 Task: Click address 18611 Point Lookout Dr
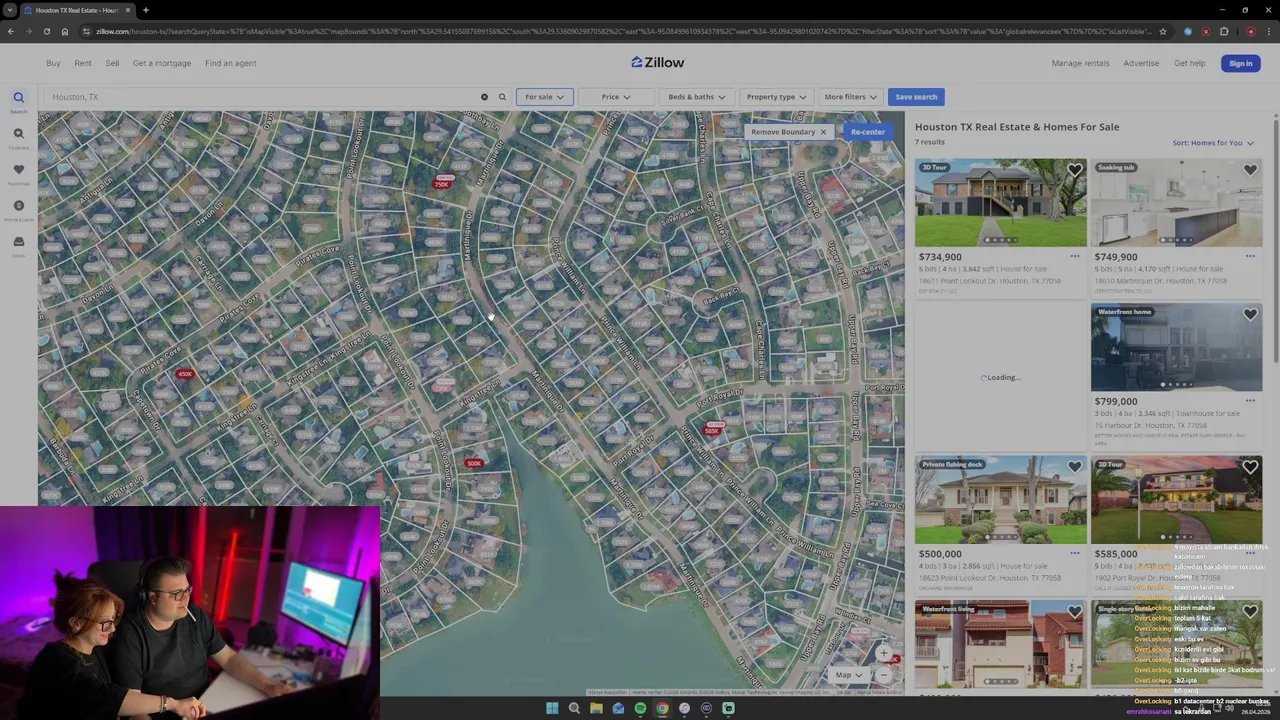[x=990, y=281]
